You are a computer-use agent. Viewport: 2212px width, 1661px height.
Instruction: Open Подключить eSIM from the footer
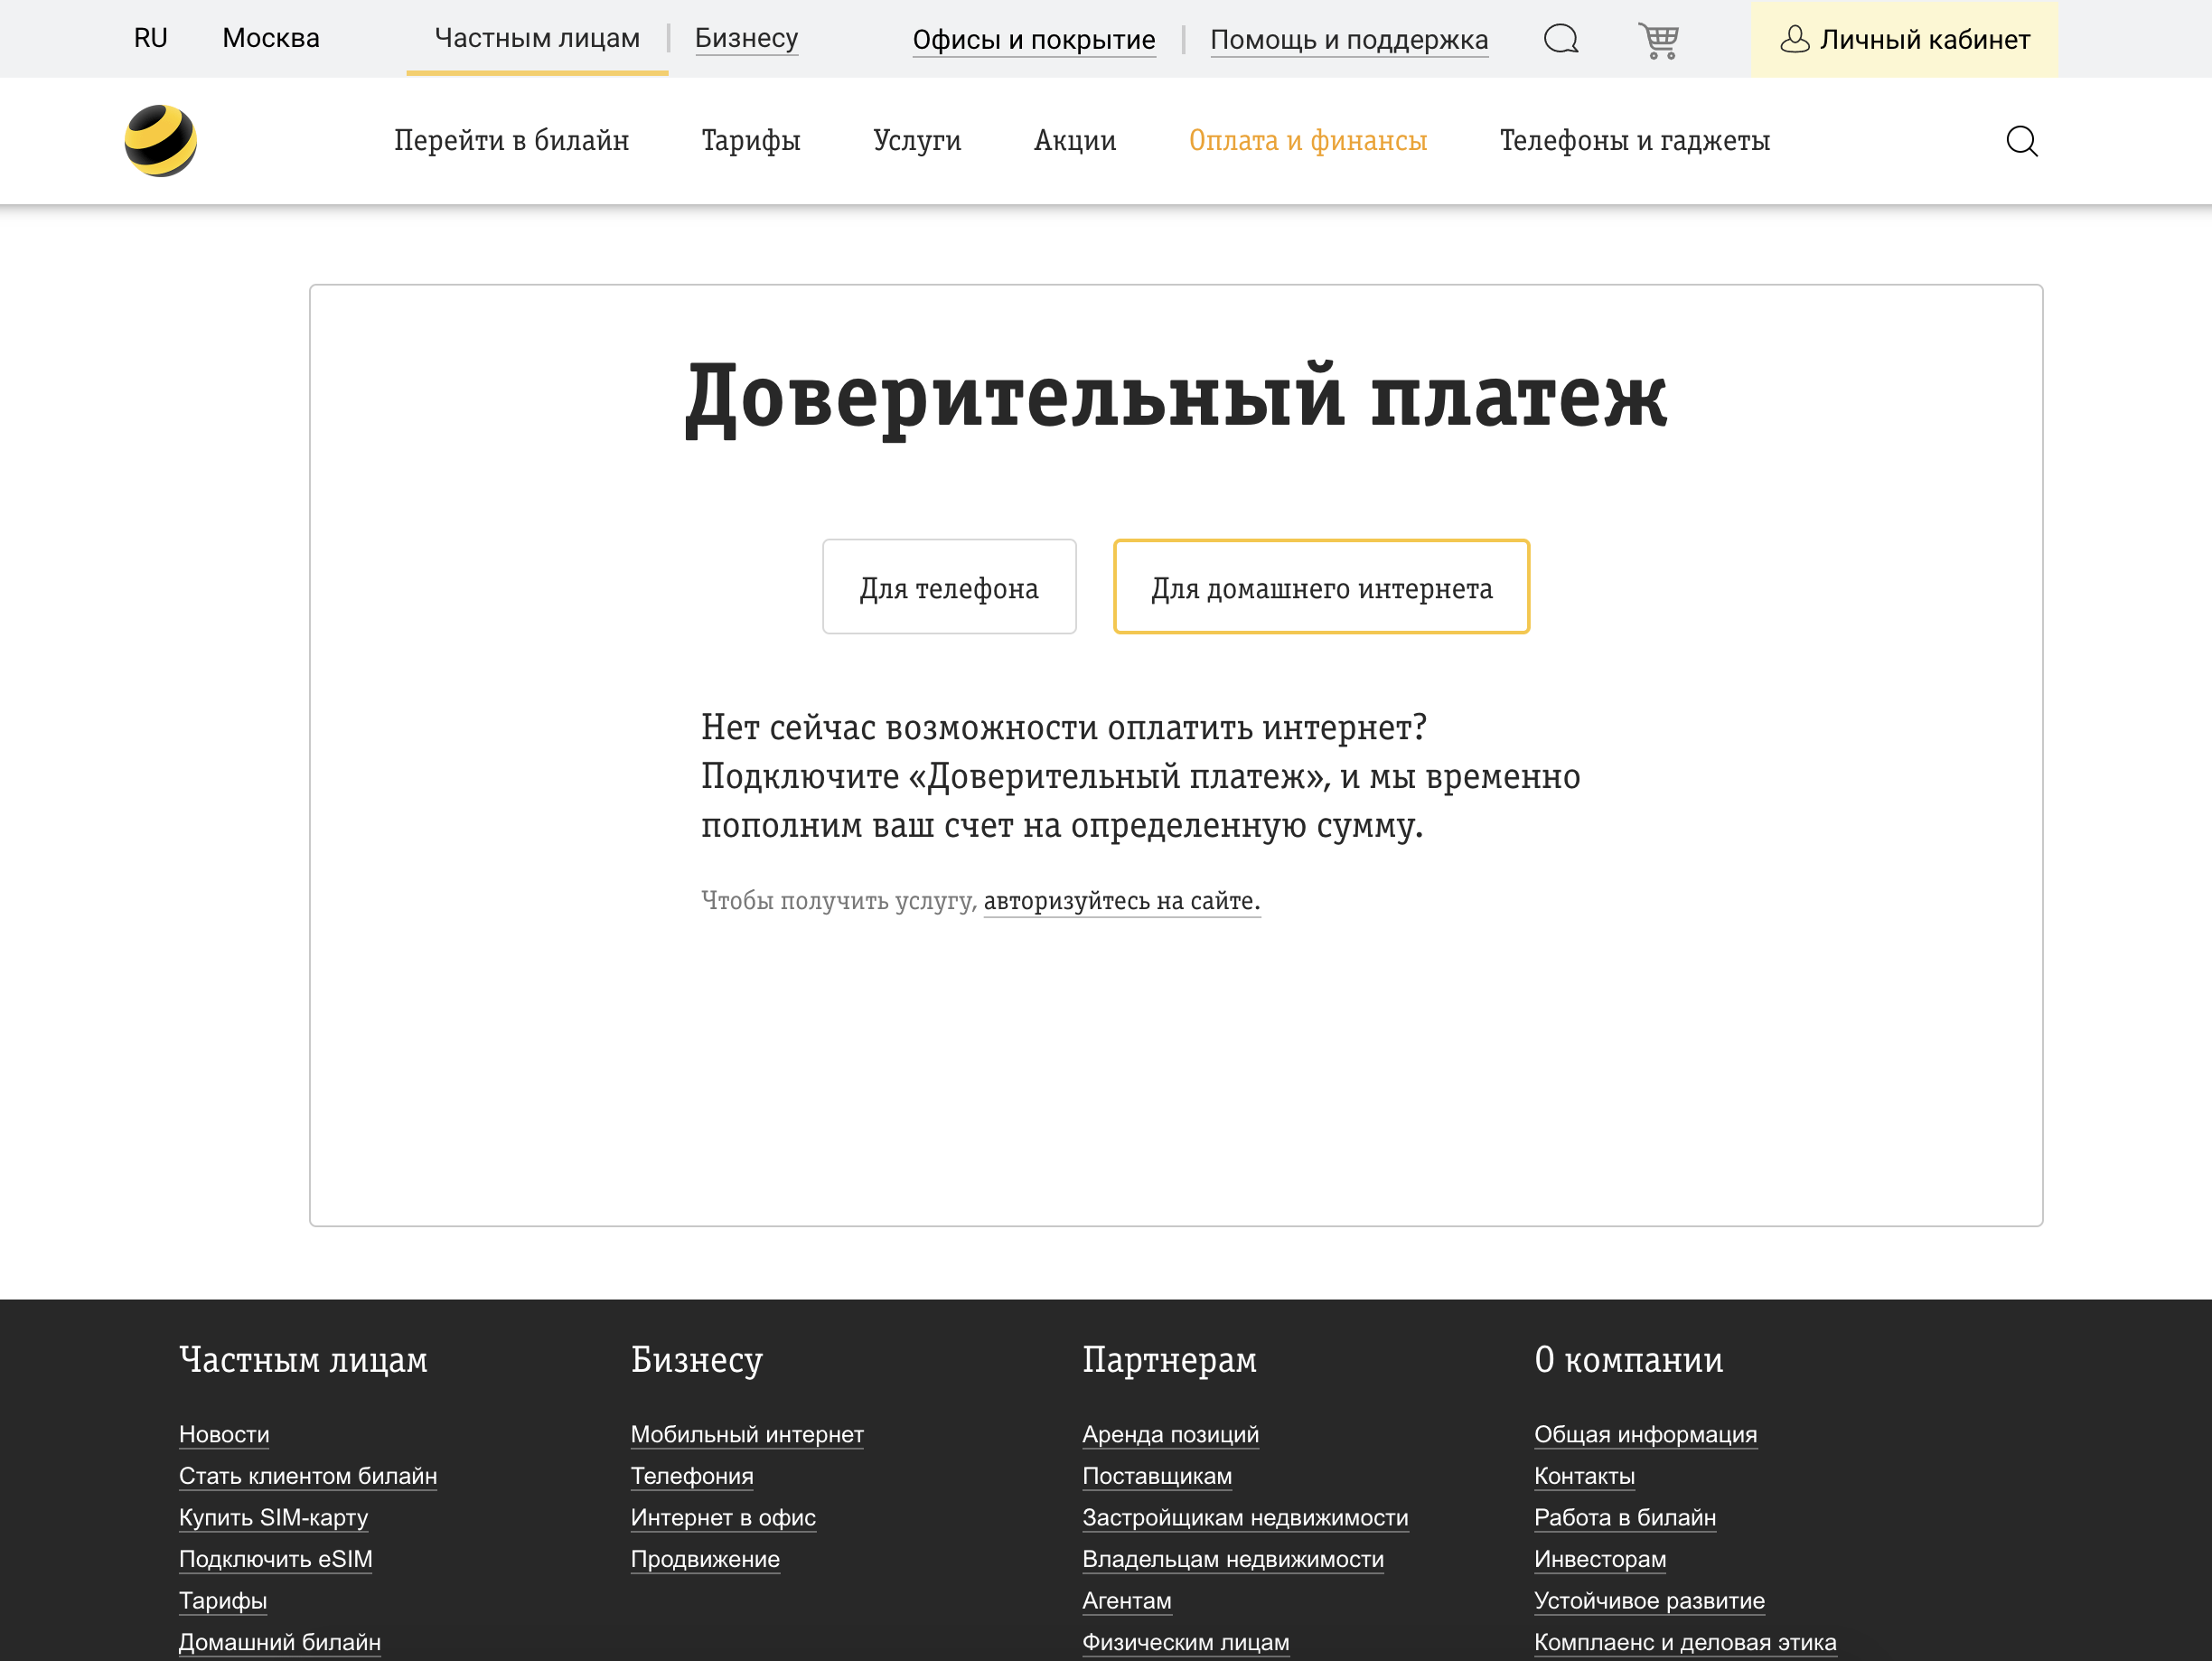coord(276,1559)
